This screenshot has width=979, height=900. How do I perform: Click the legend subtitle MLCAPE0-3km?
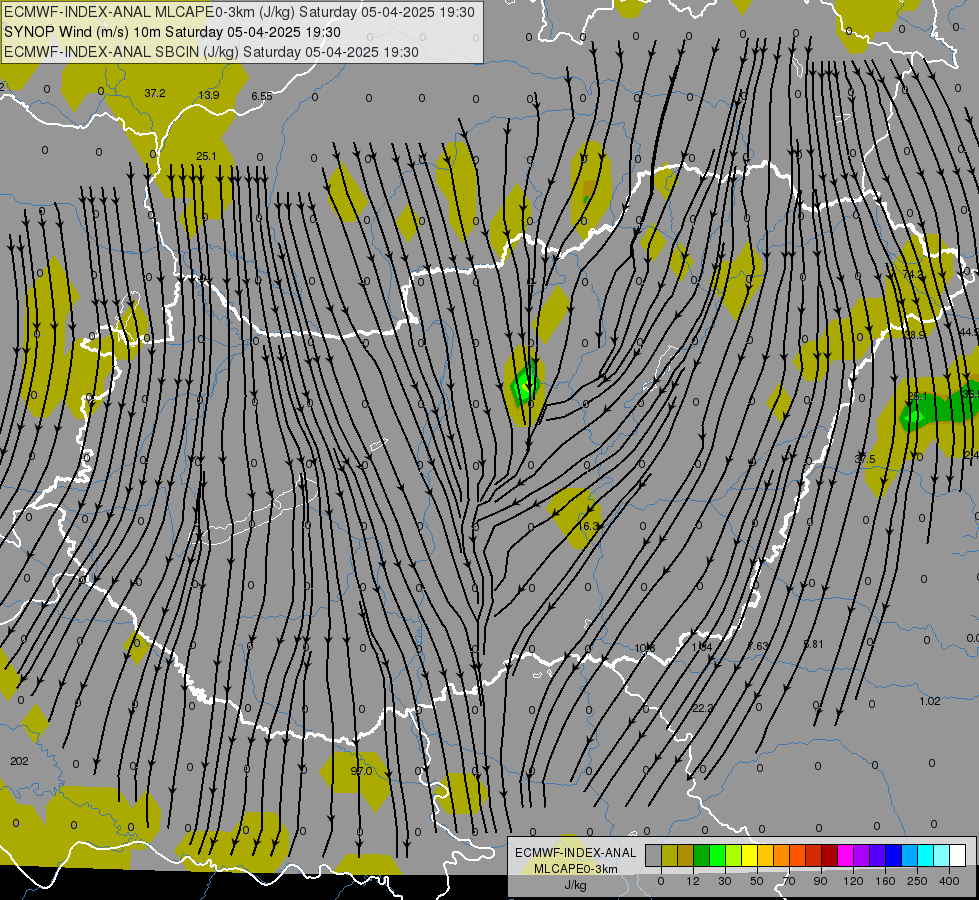pyautogui.click(x=576, y=869)
